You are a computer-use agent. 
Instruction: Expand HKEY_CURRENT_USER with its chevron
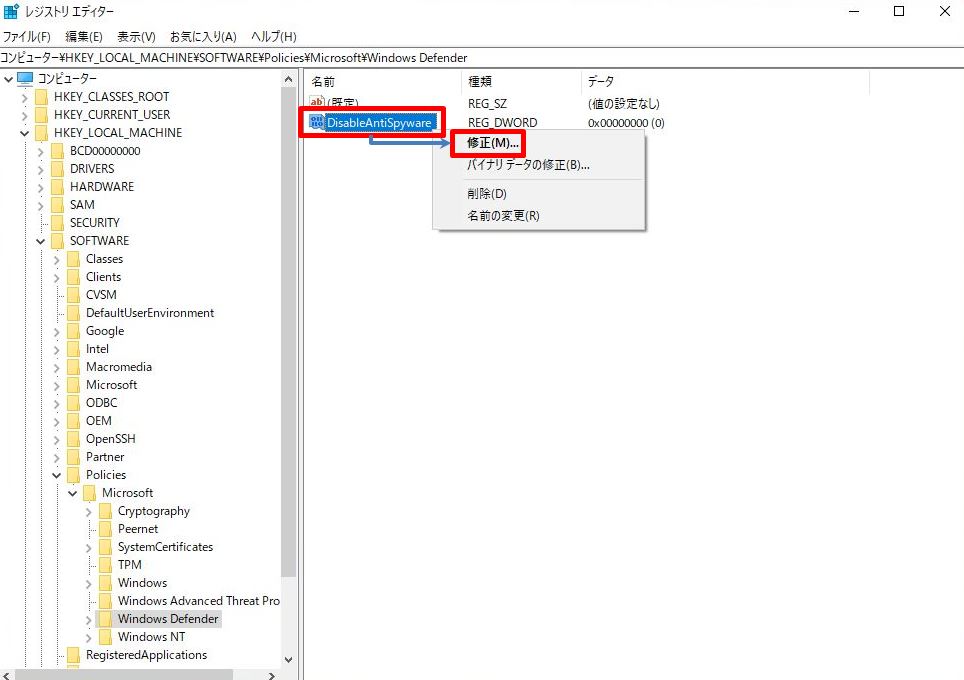pos(25,115)
